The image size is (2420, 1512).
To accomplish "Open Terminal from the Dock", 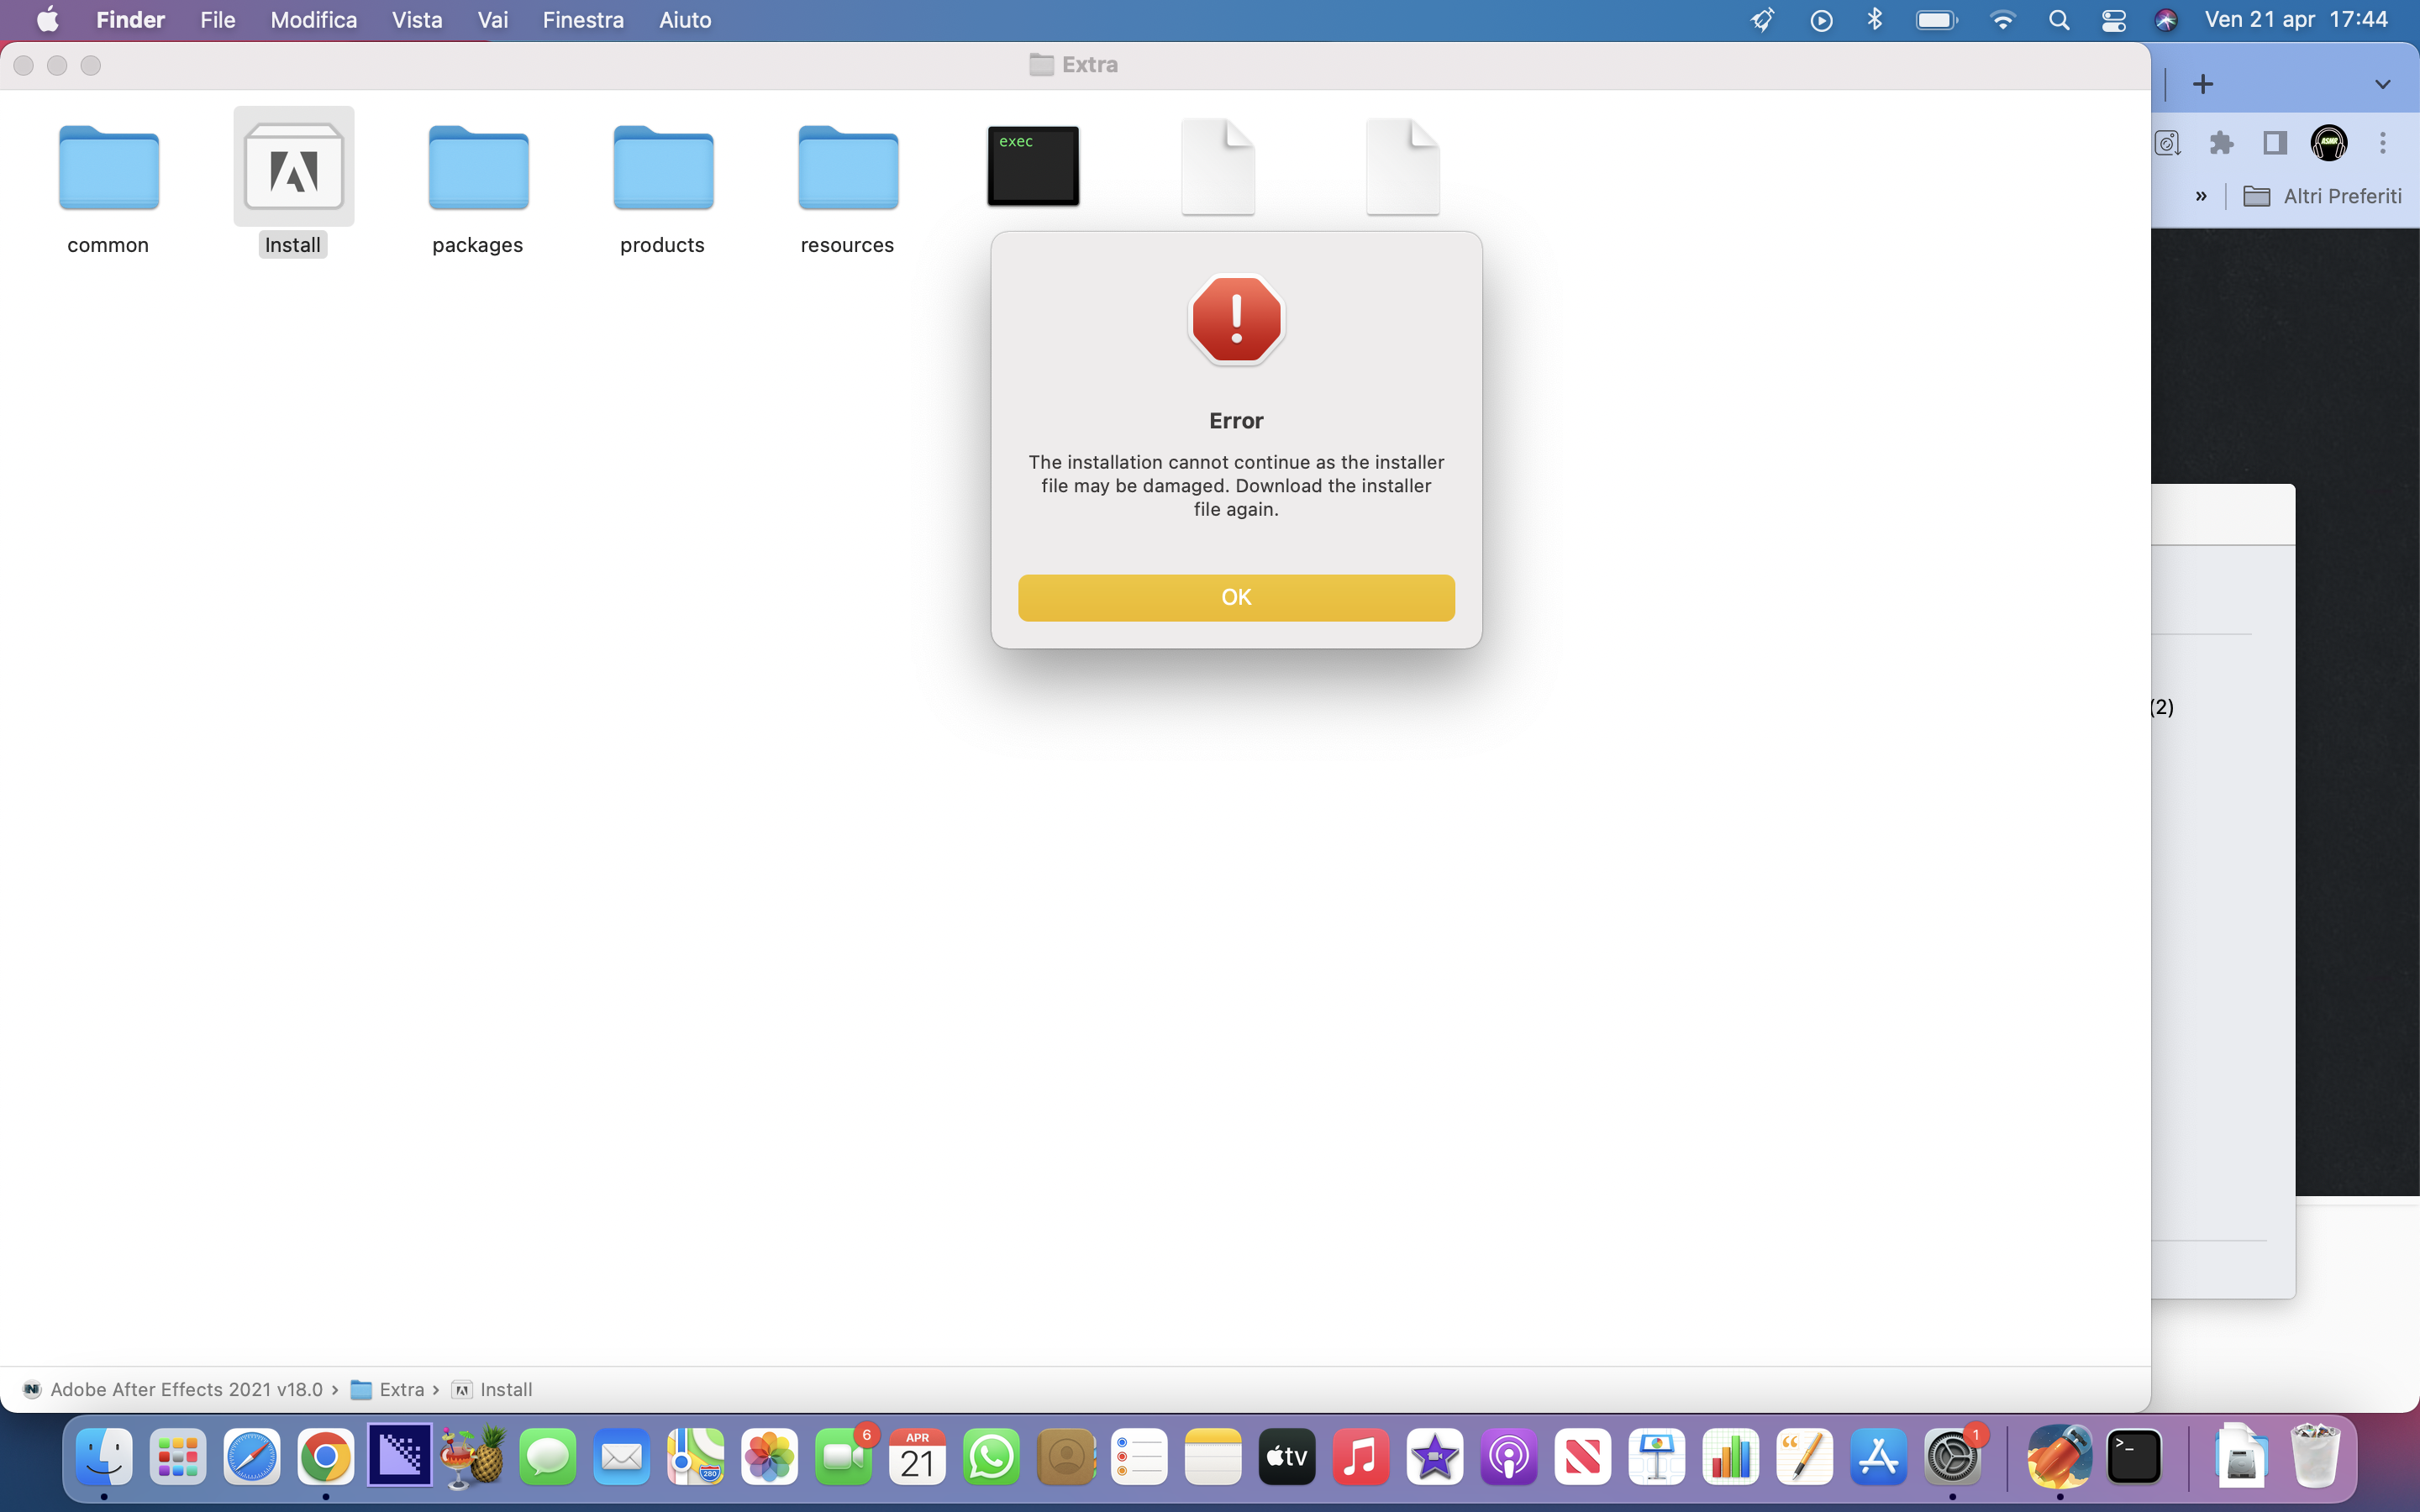I will pyautogui.click(x=2134, y=1457).
